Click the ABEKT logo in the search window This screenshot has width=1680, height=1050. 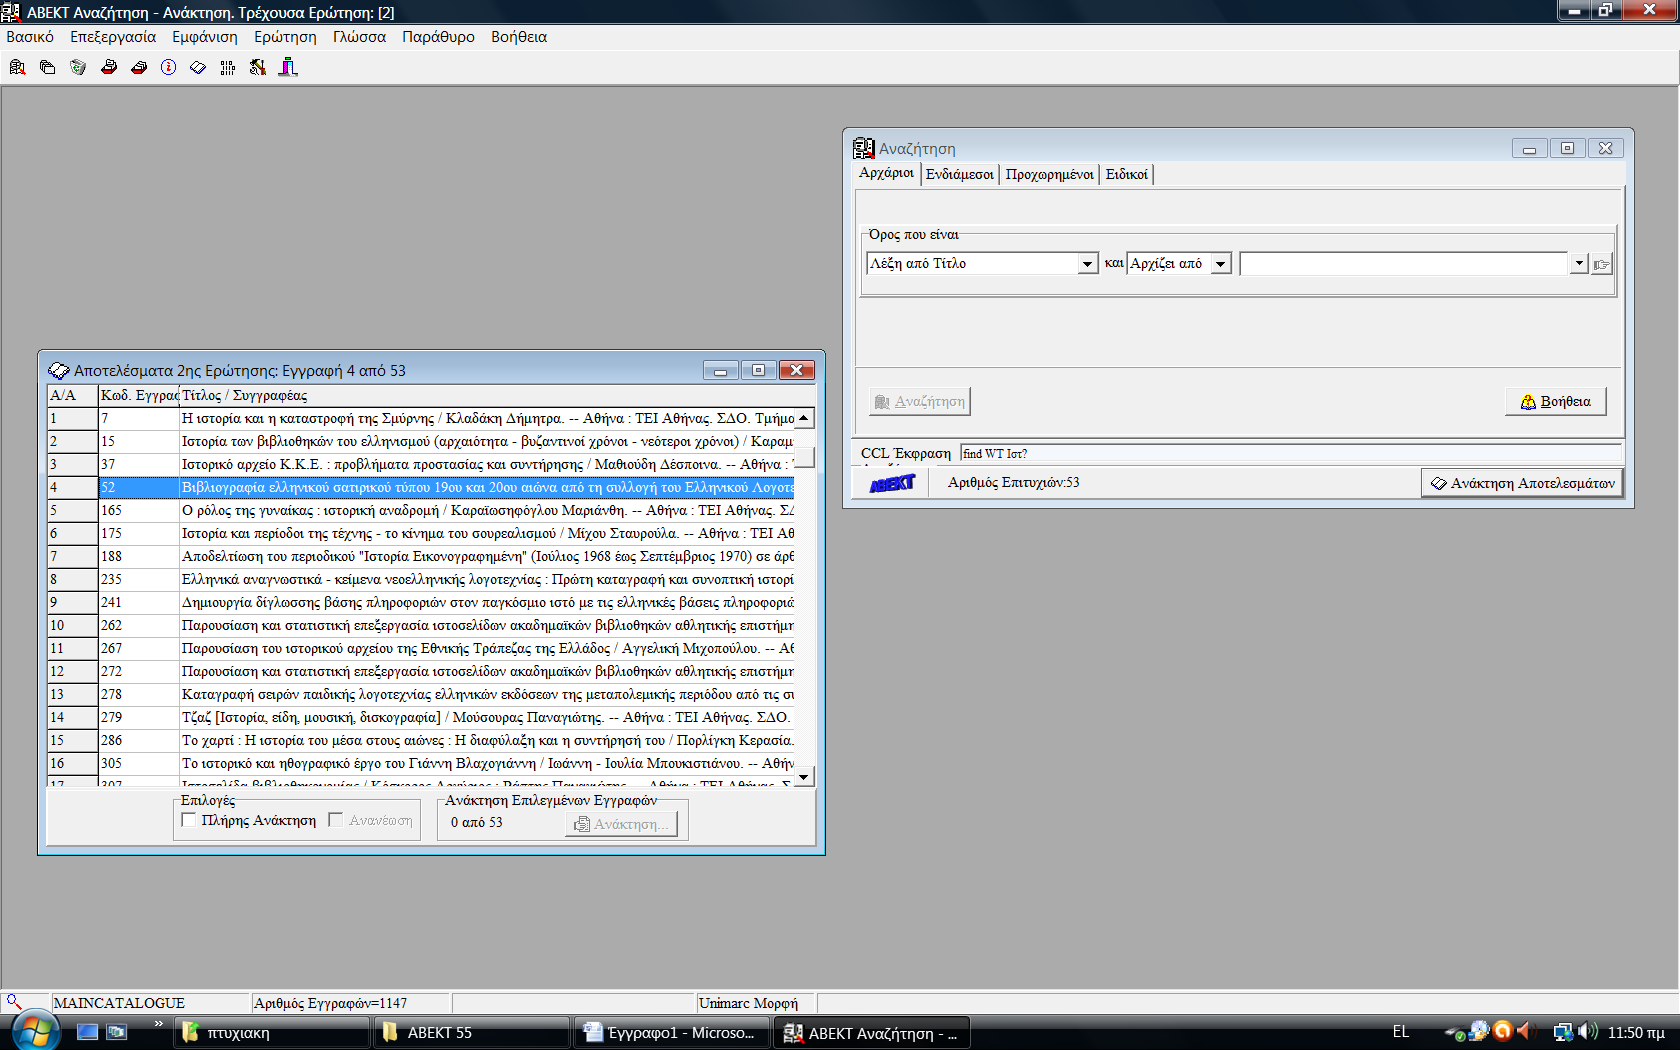point(892,483)
